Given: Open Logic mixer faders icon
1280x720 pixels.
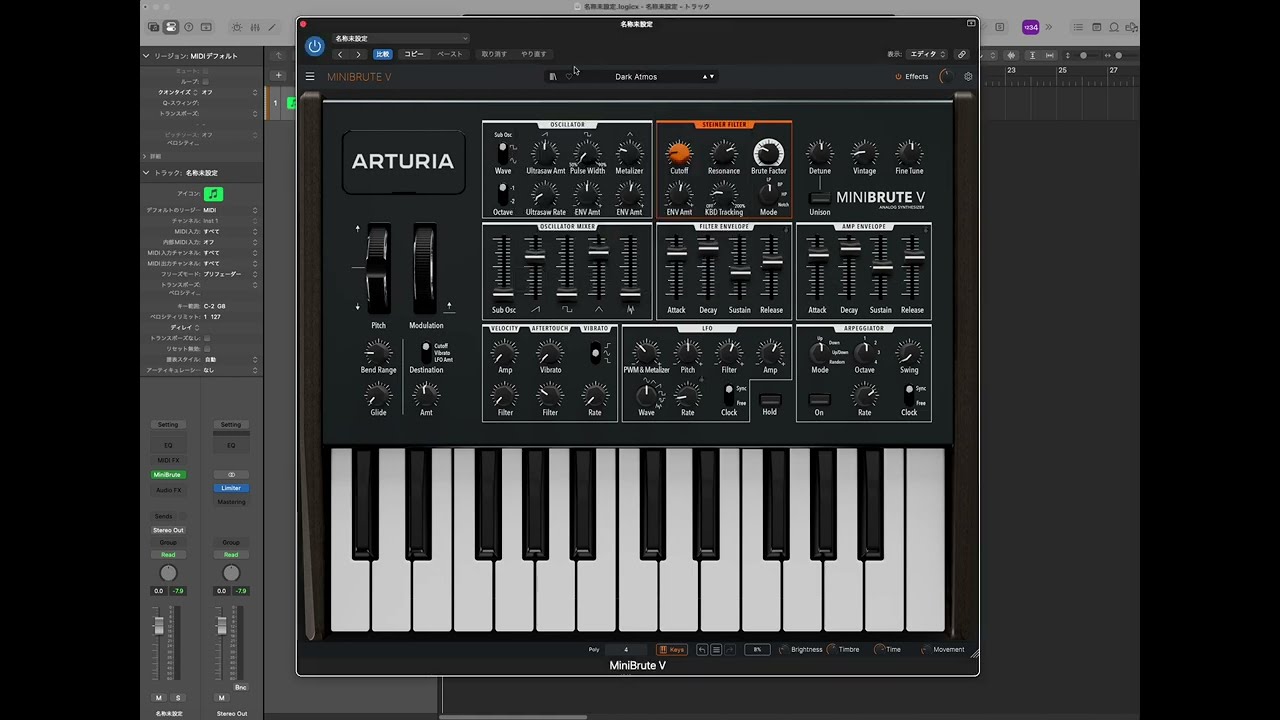Looking at the screenshot, I should (254, 27).
